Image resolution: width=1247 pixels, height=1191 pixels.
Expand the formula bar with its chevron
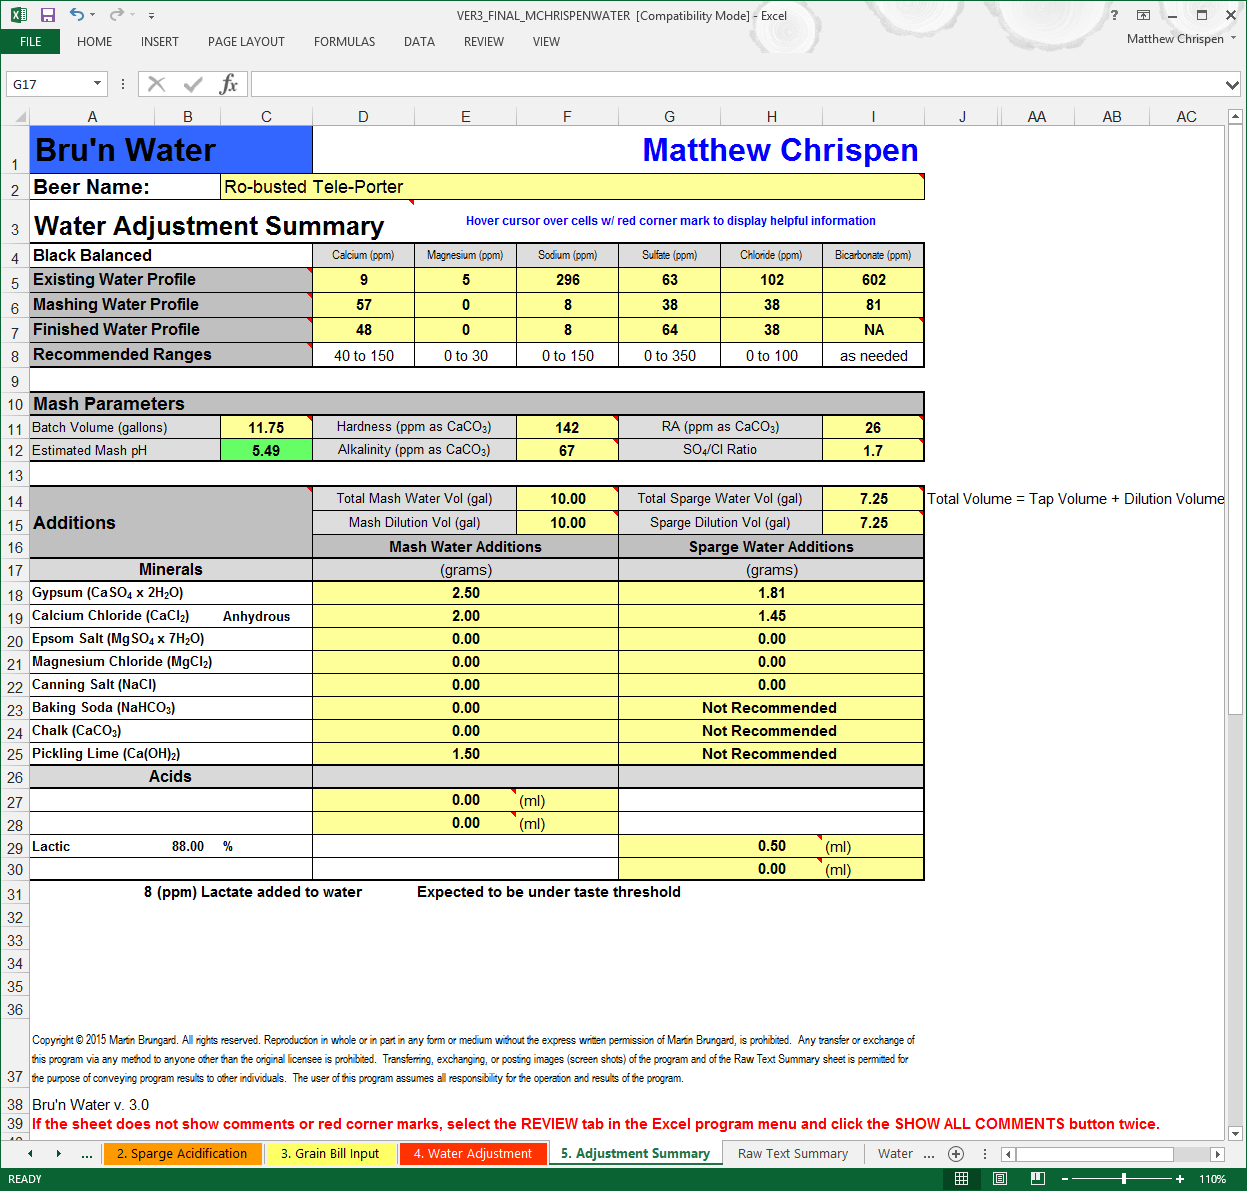pos(1232,84)
